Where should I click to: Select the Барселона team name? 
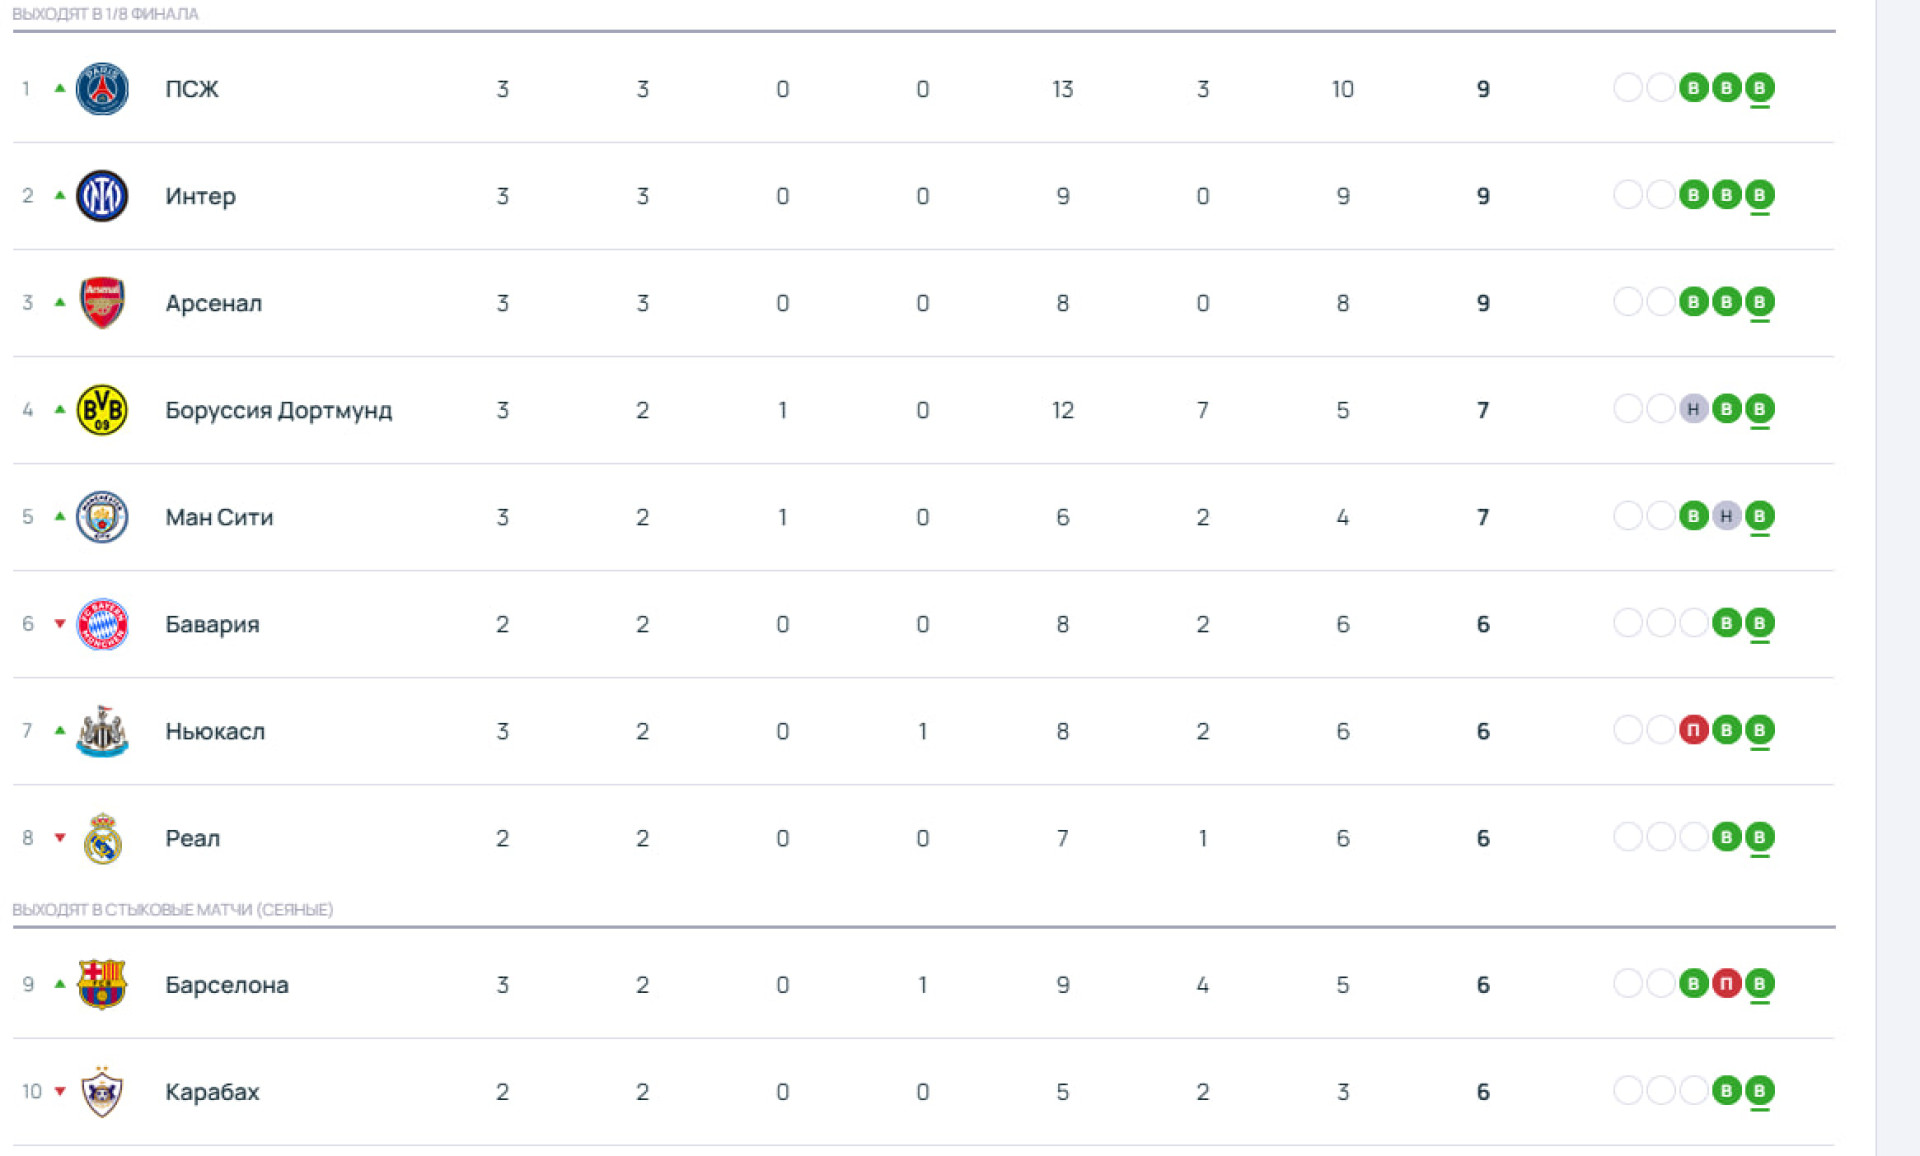coord(226,984)
